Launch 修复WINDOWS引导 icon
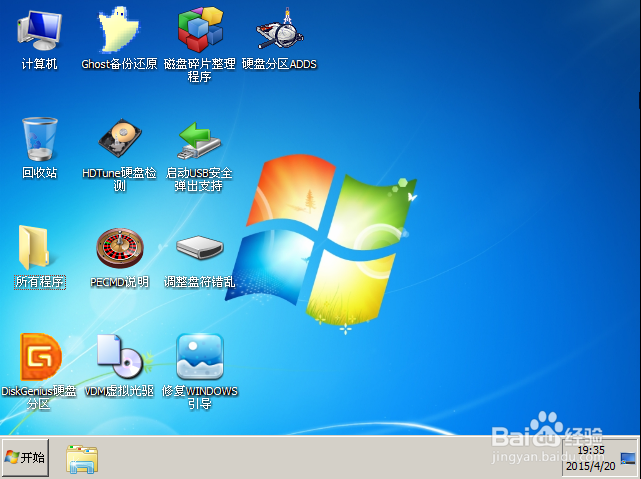This screenshot has height=479, width=641. 200,356
